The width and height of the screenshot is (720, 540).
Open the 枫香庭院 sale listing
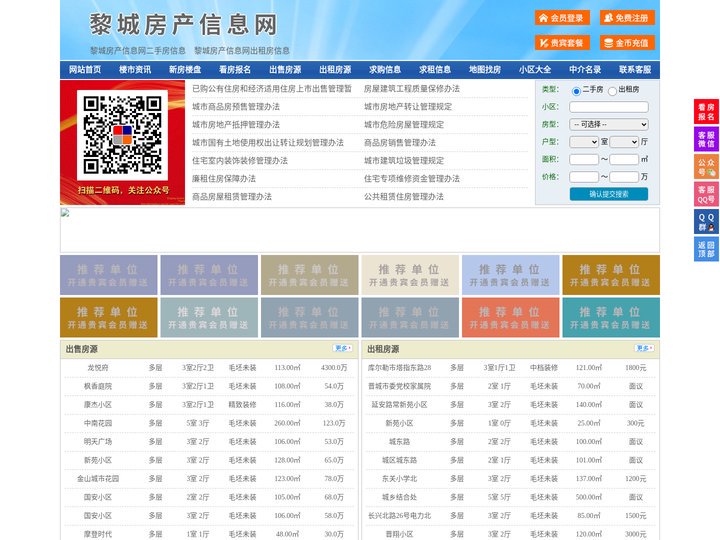[98, 386]
